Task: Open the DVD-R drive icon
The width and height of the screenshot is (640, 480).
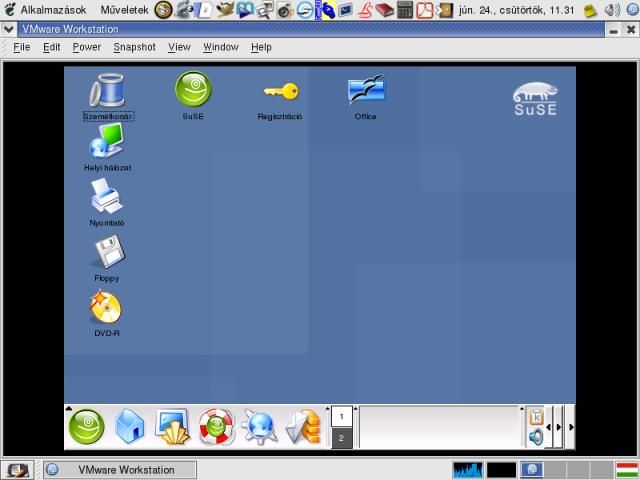Action: [106, 307]
